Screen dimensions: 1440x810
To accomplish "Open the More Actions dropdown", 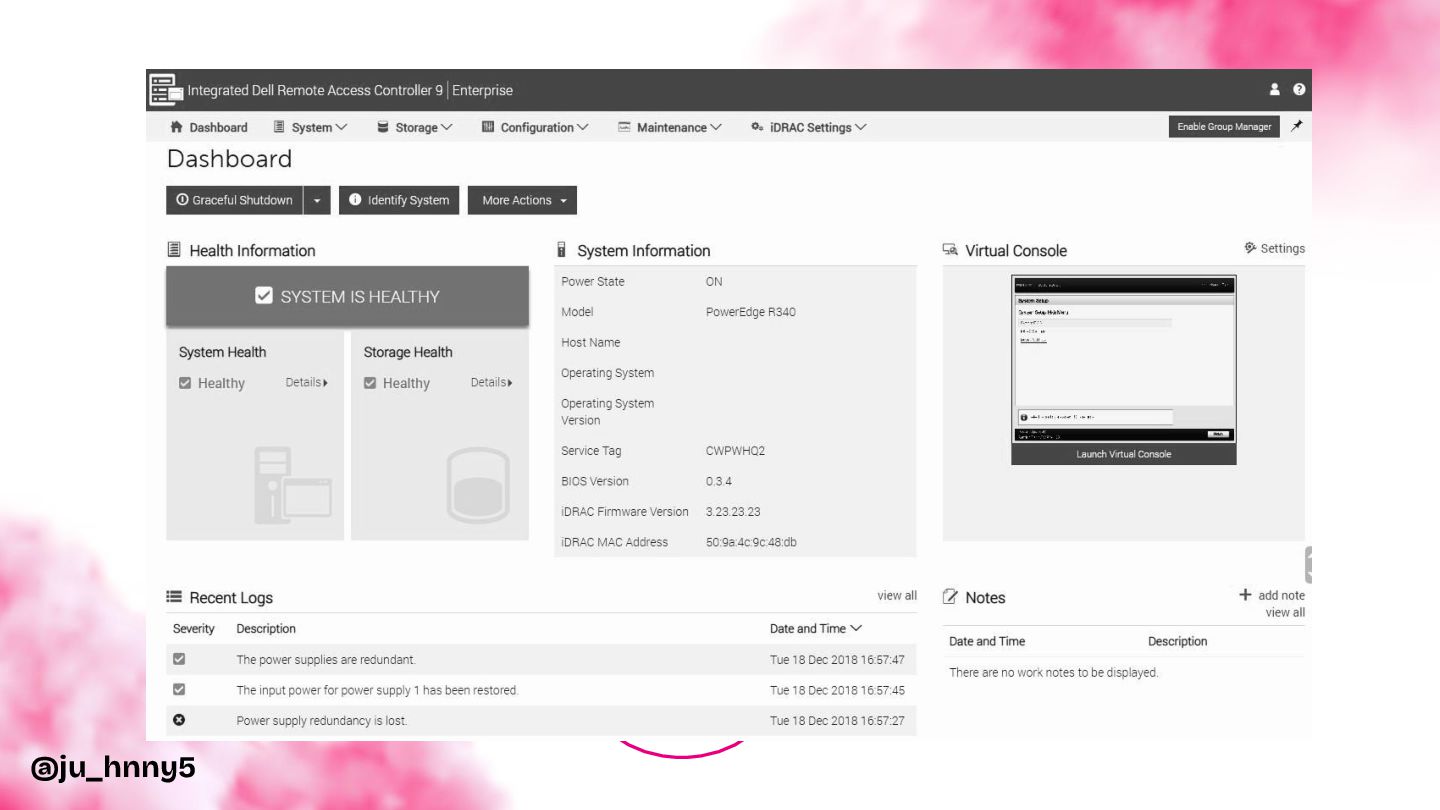I will (522, 200).
